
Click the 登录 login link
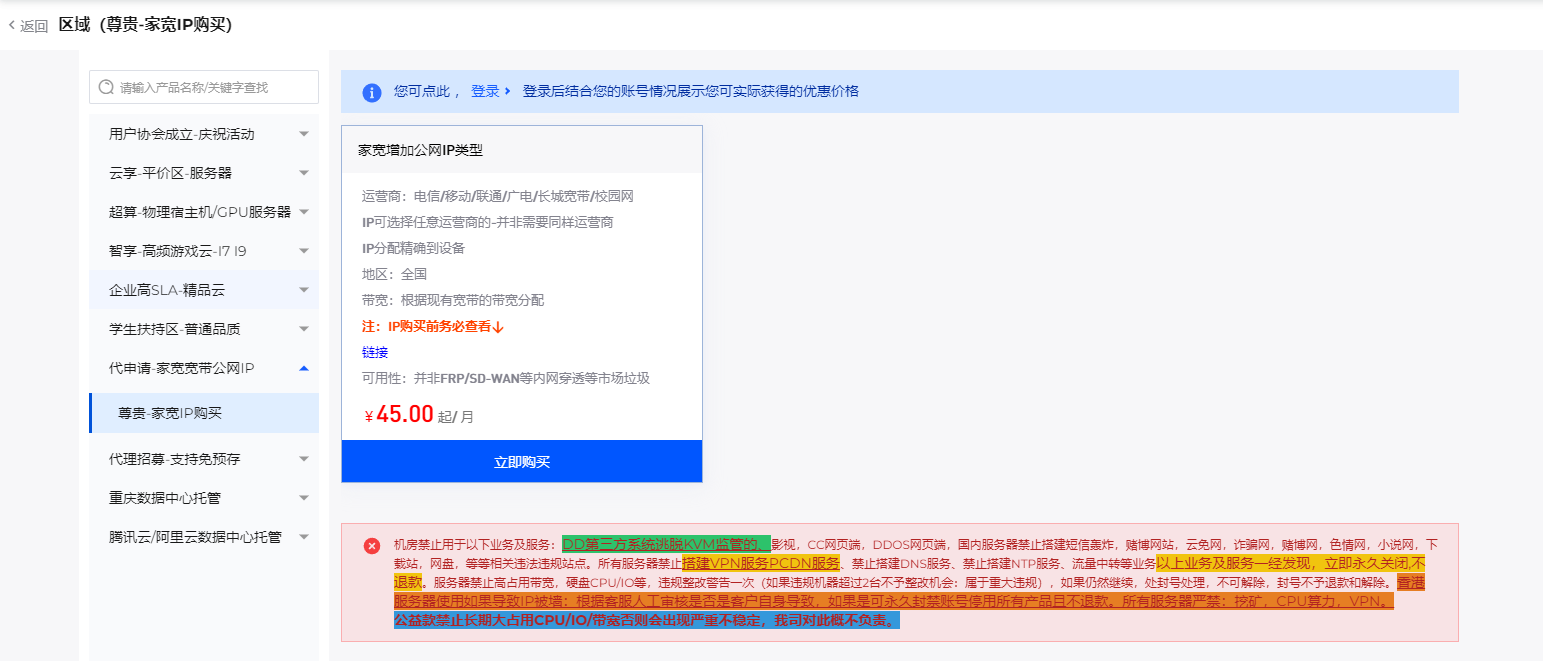[x=485, y=91]
